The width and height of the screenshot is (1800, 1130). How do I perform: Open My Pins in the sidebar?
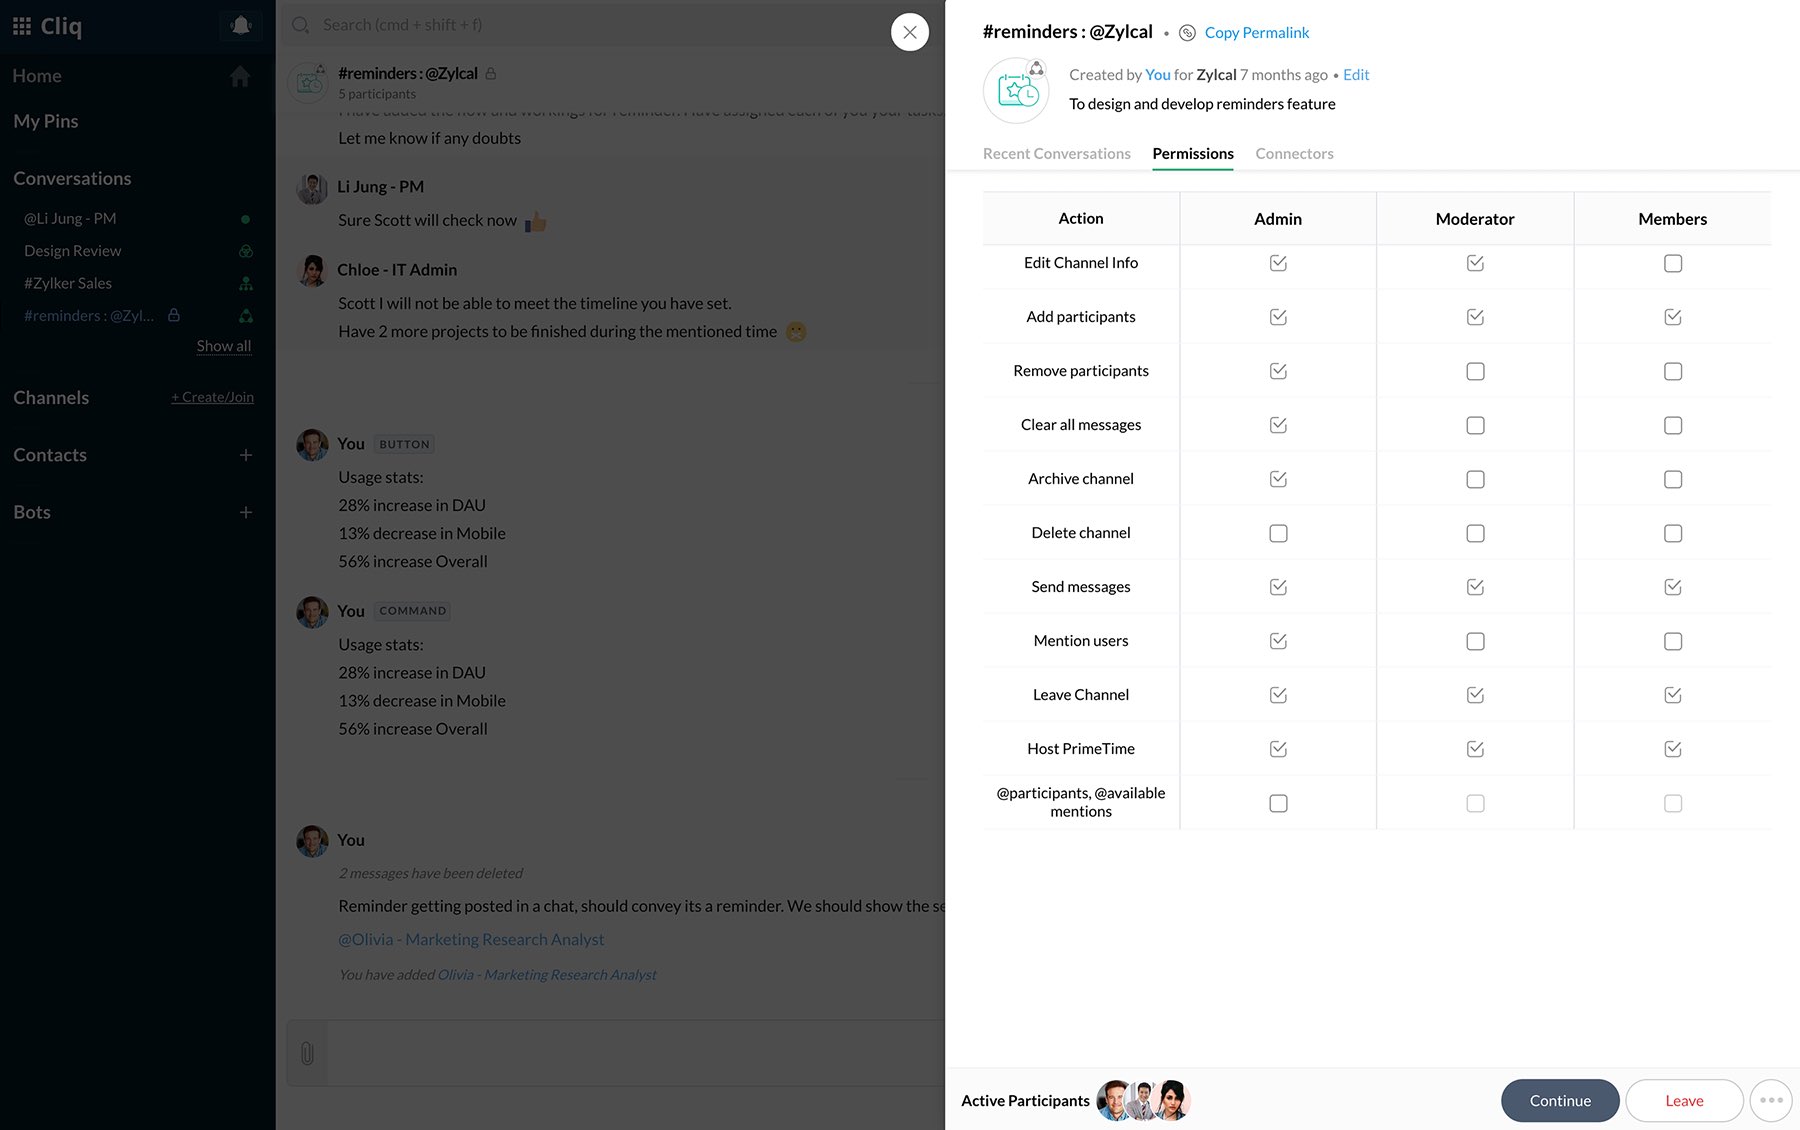(46, 121)
